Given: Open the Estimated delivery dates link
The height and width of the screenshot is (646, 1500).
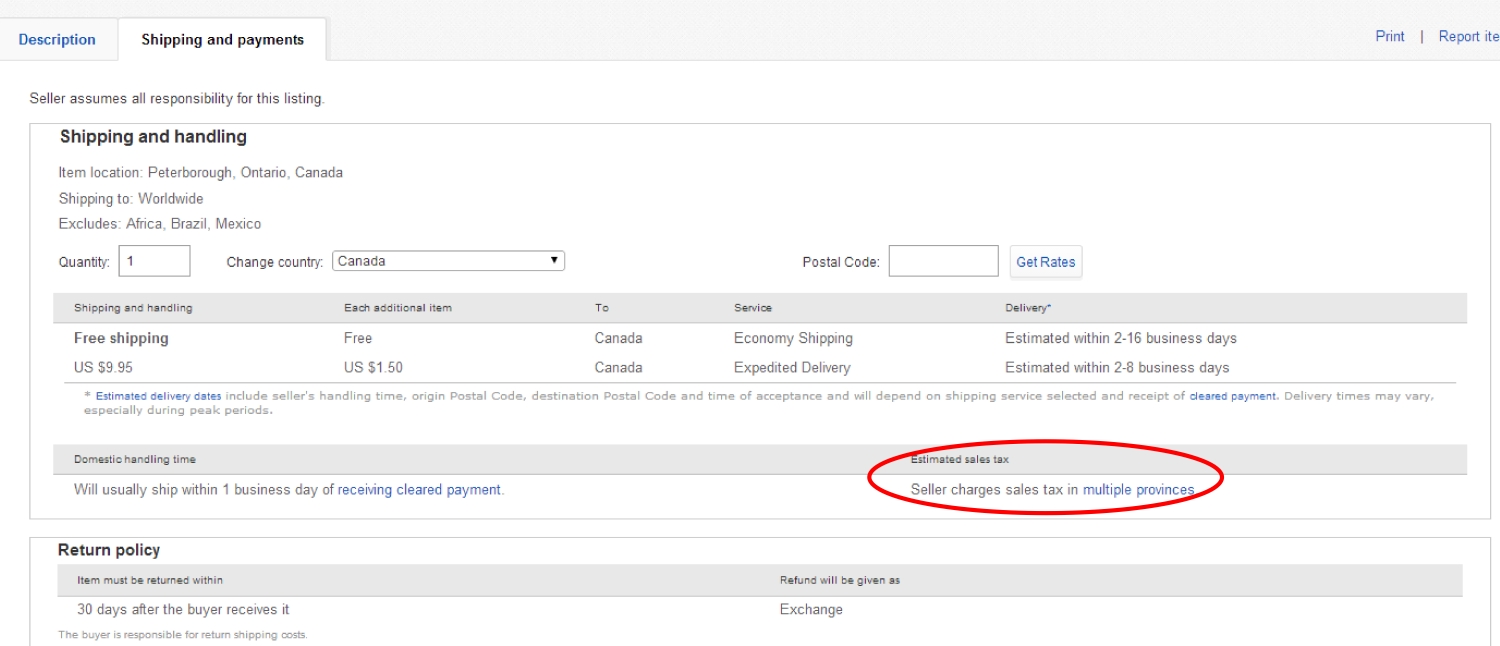Looking at the screenshot, I should (x=159, y=396).
